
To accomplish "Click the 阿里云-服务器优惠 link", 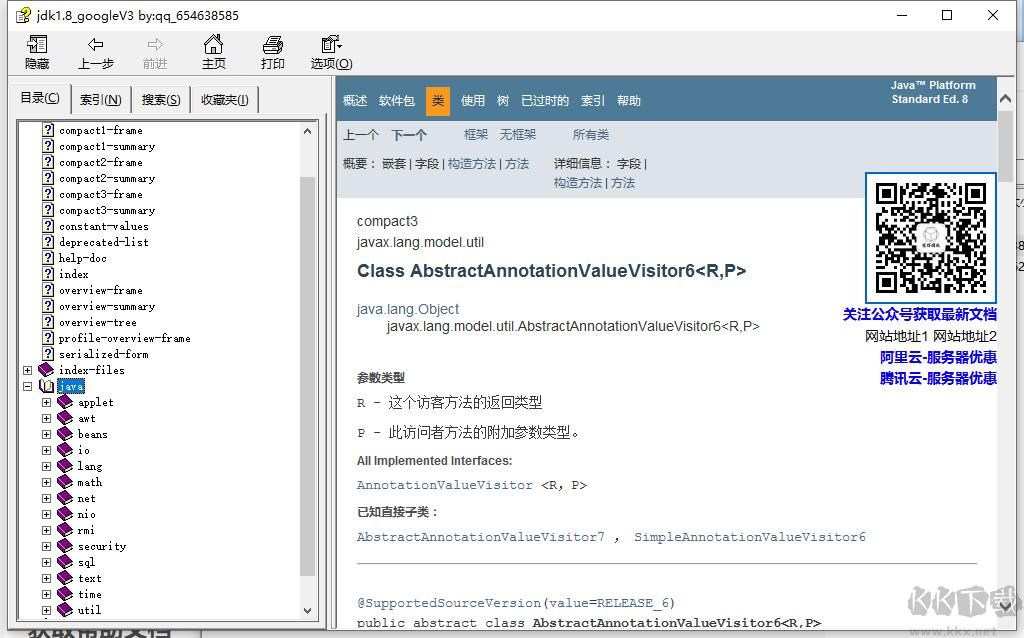I will click(x=938, y=357).
